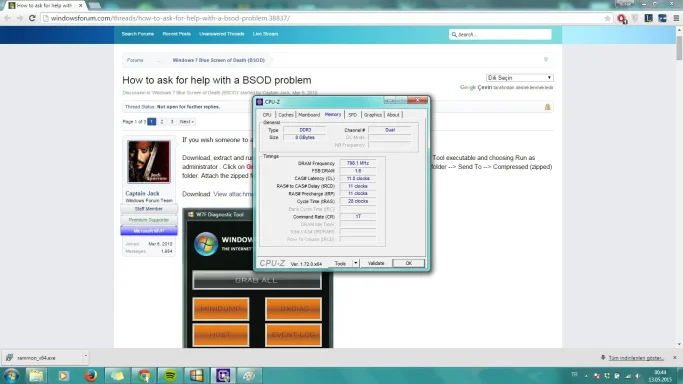Screen dimensions: 683x384
Task: Open the dark blue extension icon
Action: coord(662,18)
